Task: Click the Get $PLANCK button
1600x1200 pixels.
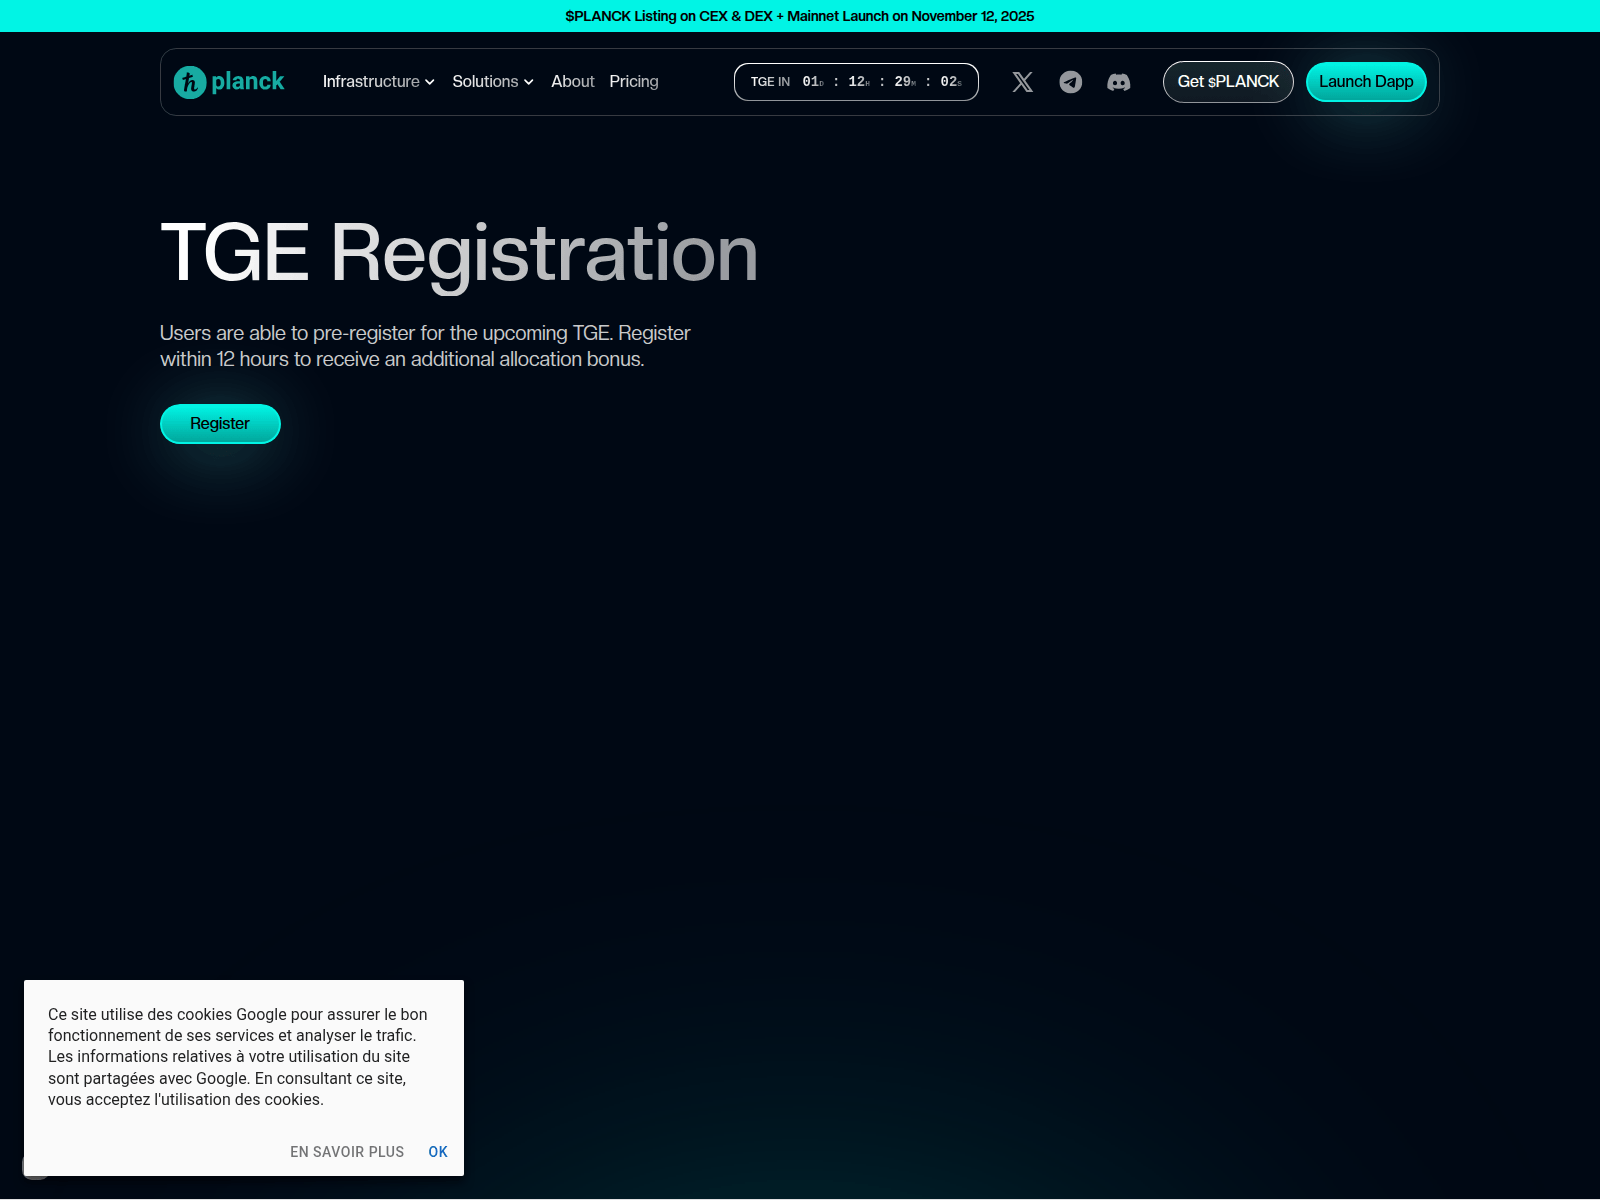Action: [x=1228, y=82]
